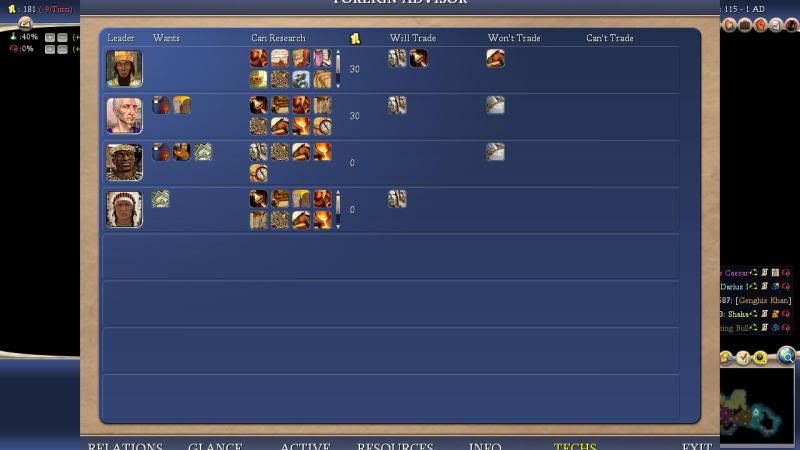Click molten metal tech in Sitting Bull's research list

[x=322, y=220]
